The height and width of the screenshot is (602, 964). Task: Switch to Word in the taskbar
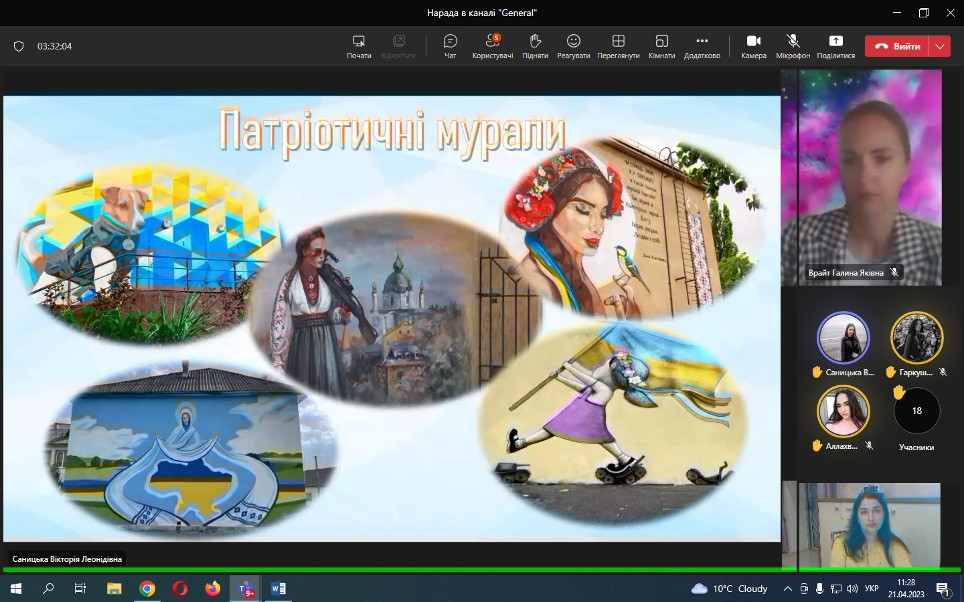(x=277, y=589)
